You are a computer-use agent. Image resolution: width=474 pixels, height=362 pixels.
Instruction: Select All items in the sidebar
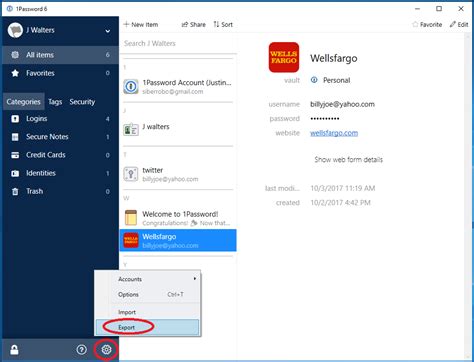[60, 55]
